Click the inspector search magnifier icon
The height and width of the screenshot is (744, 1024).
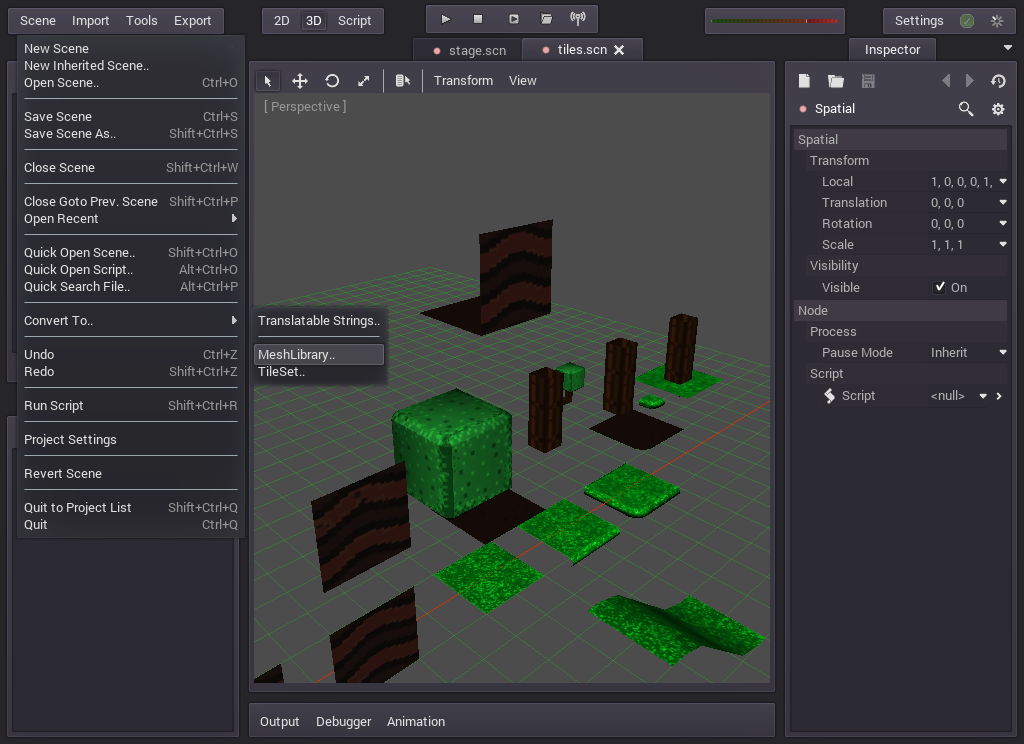[x=966, y=109]
